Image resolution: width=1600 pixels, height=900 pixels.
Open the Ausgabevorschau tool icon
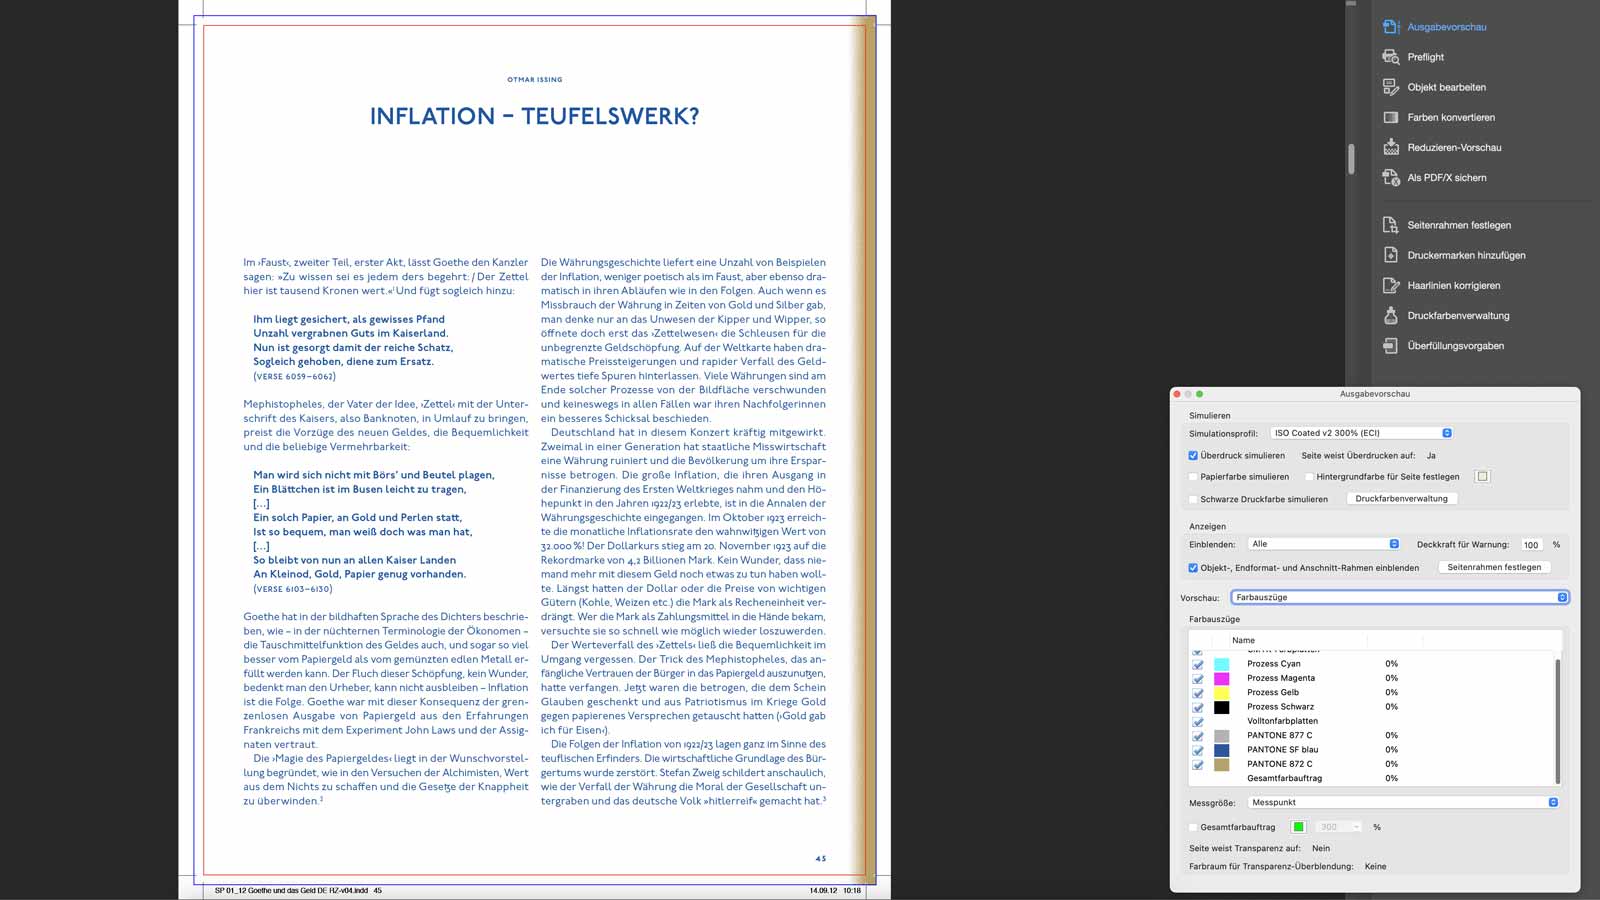pyautogui.click(x=1390, y=27)
